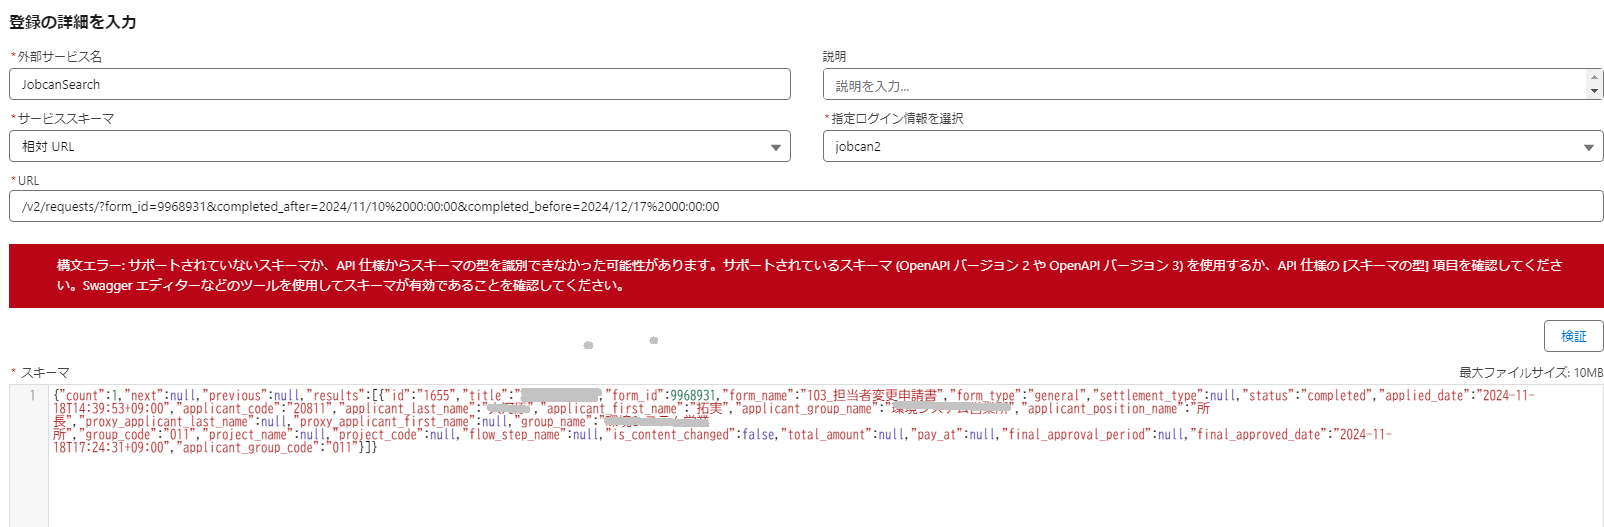Click the 検証 validate button
The width and height of the screenshot is (1604, 527).
(x=1573, y=336)
